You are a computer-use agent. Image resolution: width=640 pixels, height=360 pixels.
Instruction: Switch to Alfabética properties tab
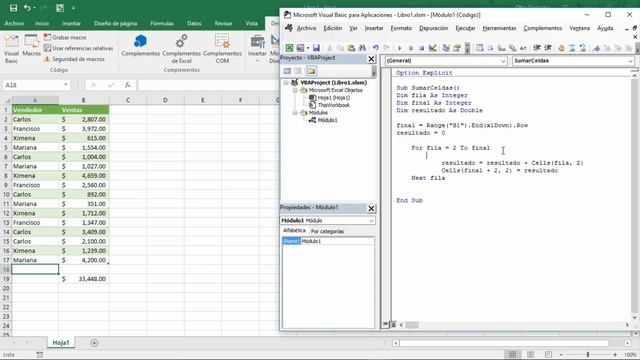[x=294, y=231]
